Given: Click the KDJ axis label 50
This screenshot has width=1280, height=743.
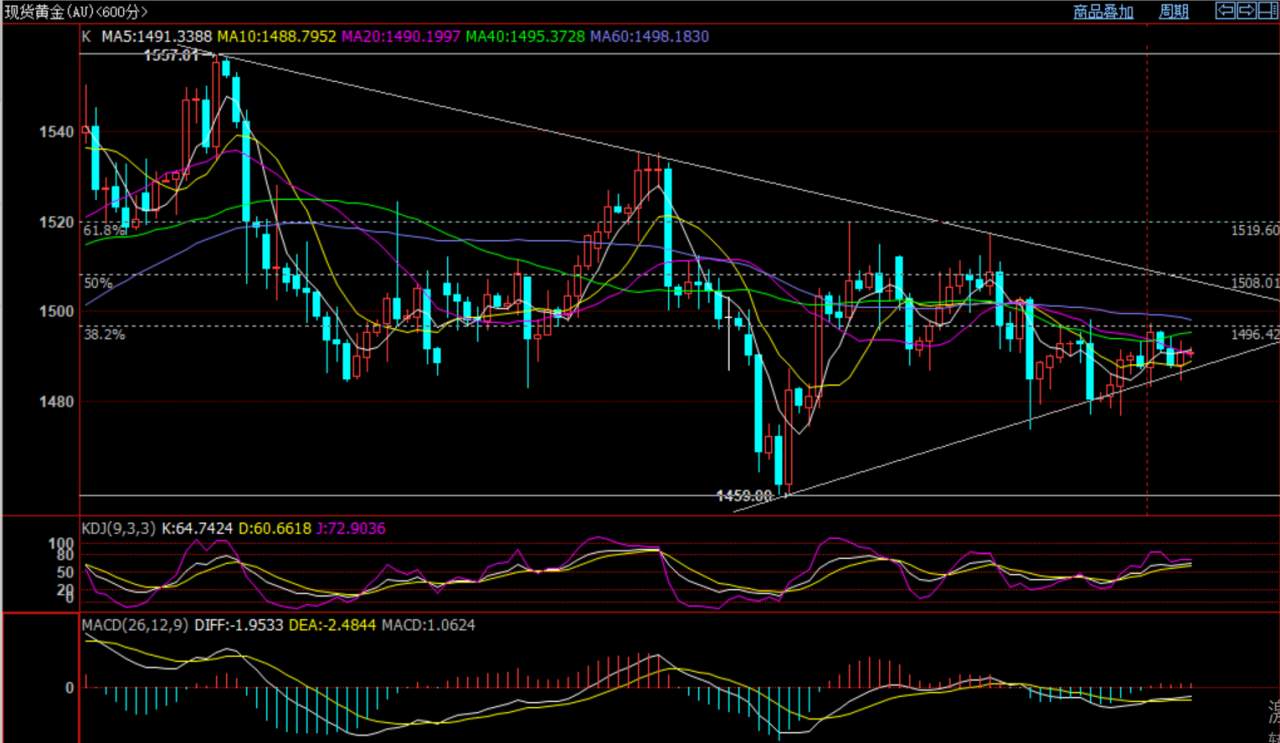Looking at the screenshot, I should [x=67, y=572].
